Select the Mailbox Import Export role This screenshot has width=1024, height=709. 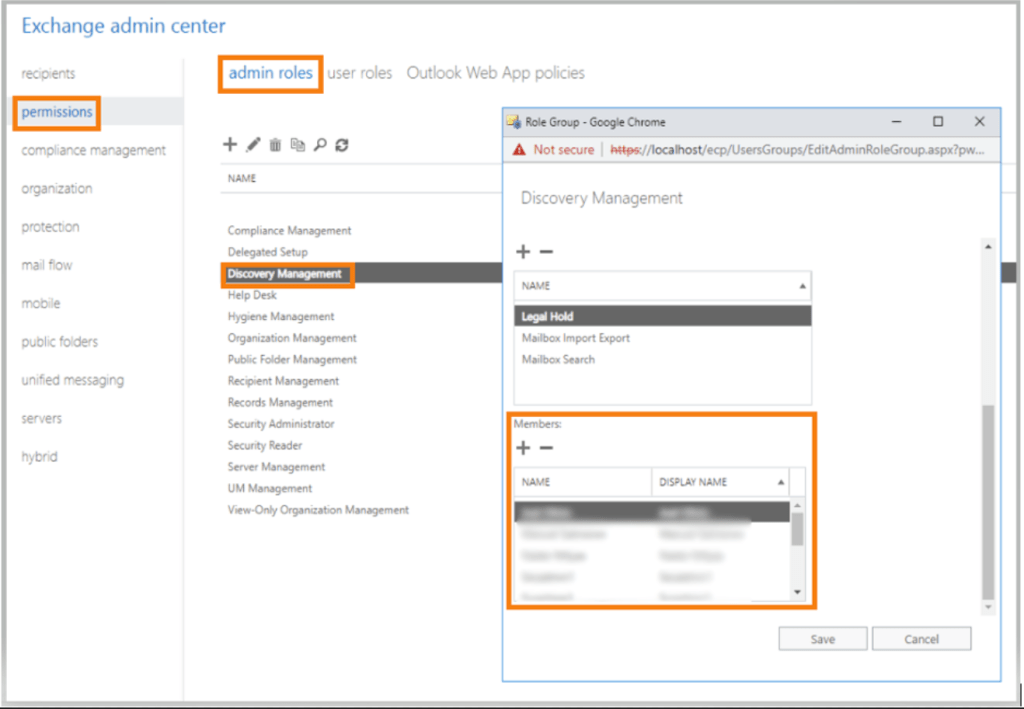click(x=663, y=338)
